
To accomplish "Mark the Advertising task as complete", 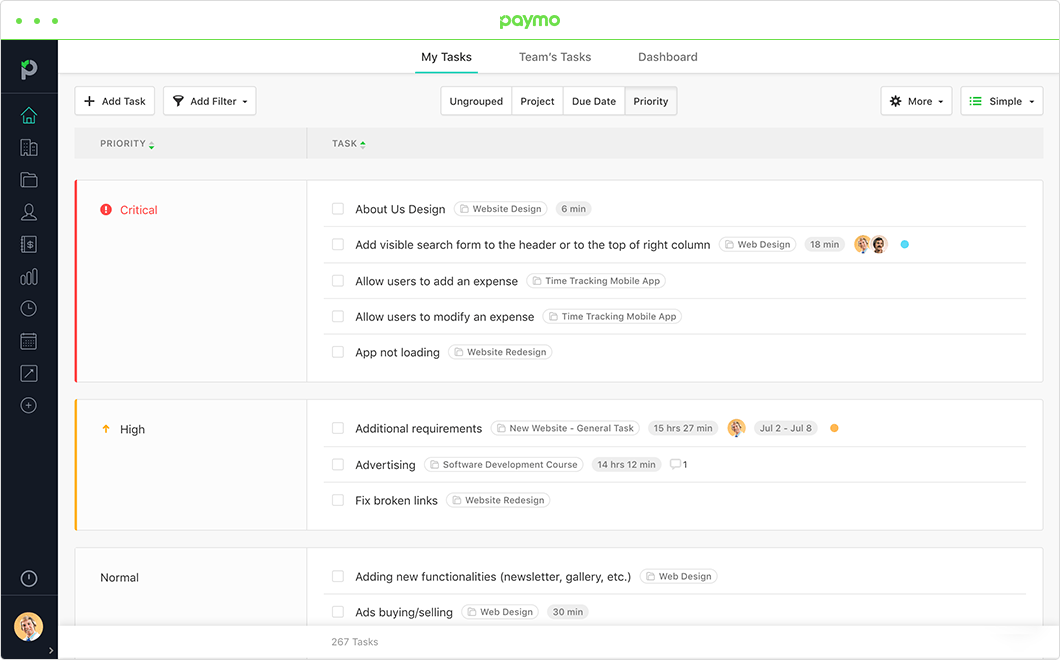I will pyautogui.click(x=337, y=464).
